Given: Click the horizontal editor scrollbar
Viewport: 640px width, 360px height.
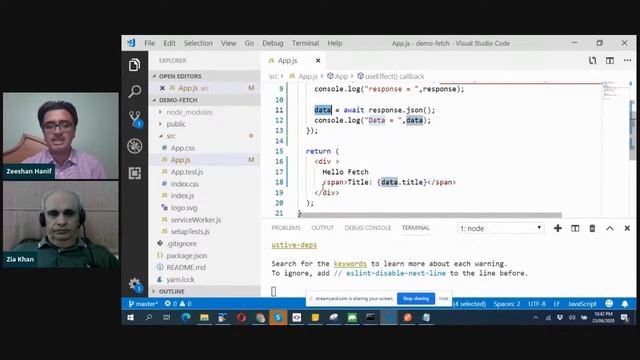Looking at the screenshot, I should [431, 215].
